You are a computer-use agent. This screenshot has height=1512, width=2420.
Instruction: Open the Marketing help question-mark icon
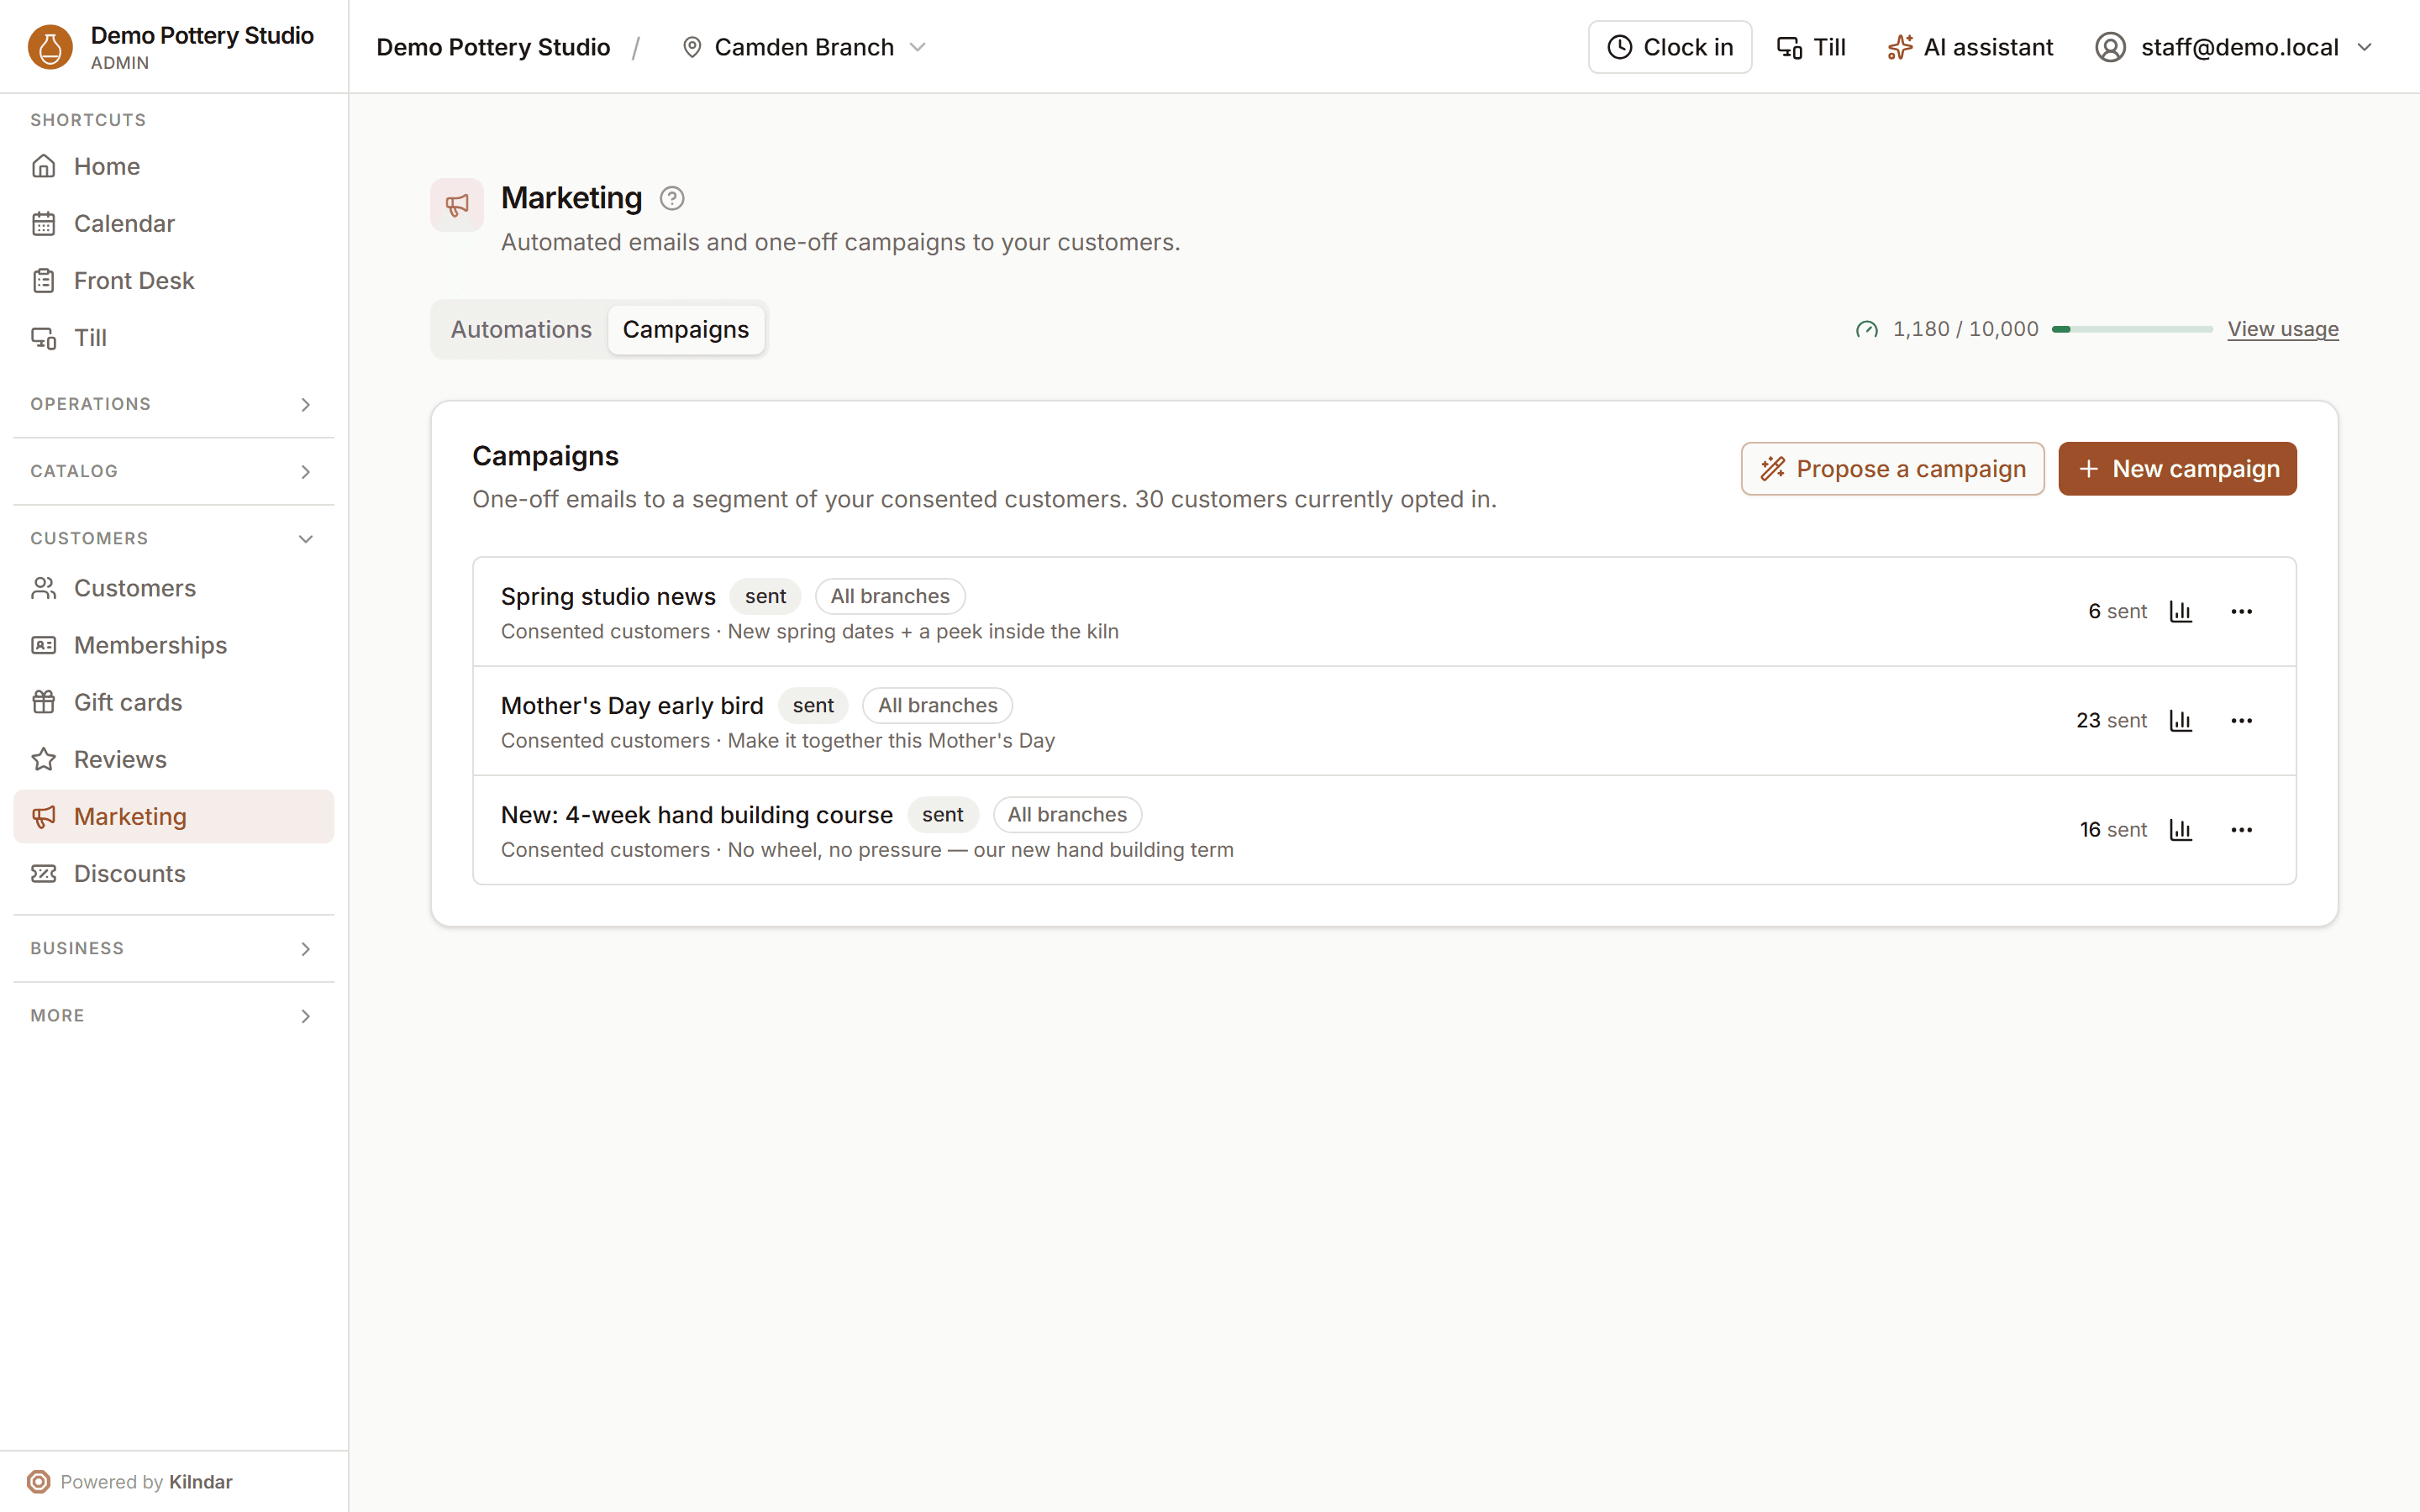click(672, 198)
